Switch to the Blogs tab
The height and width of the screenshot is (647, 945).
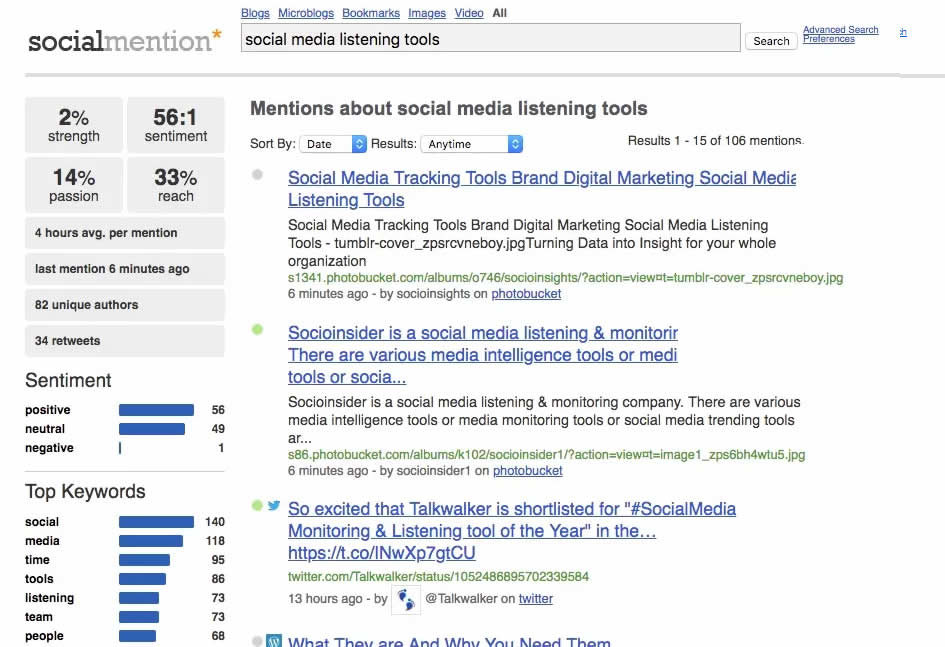click(255, 13)
